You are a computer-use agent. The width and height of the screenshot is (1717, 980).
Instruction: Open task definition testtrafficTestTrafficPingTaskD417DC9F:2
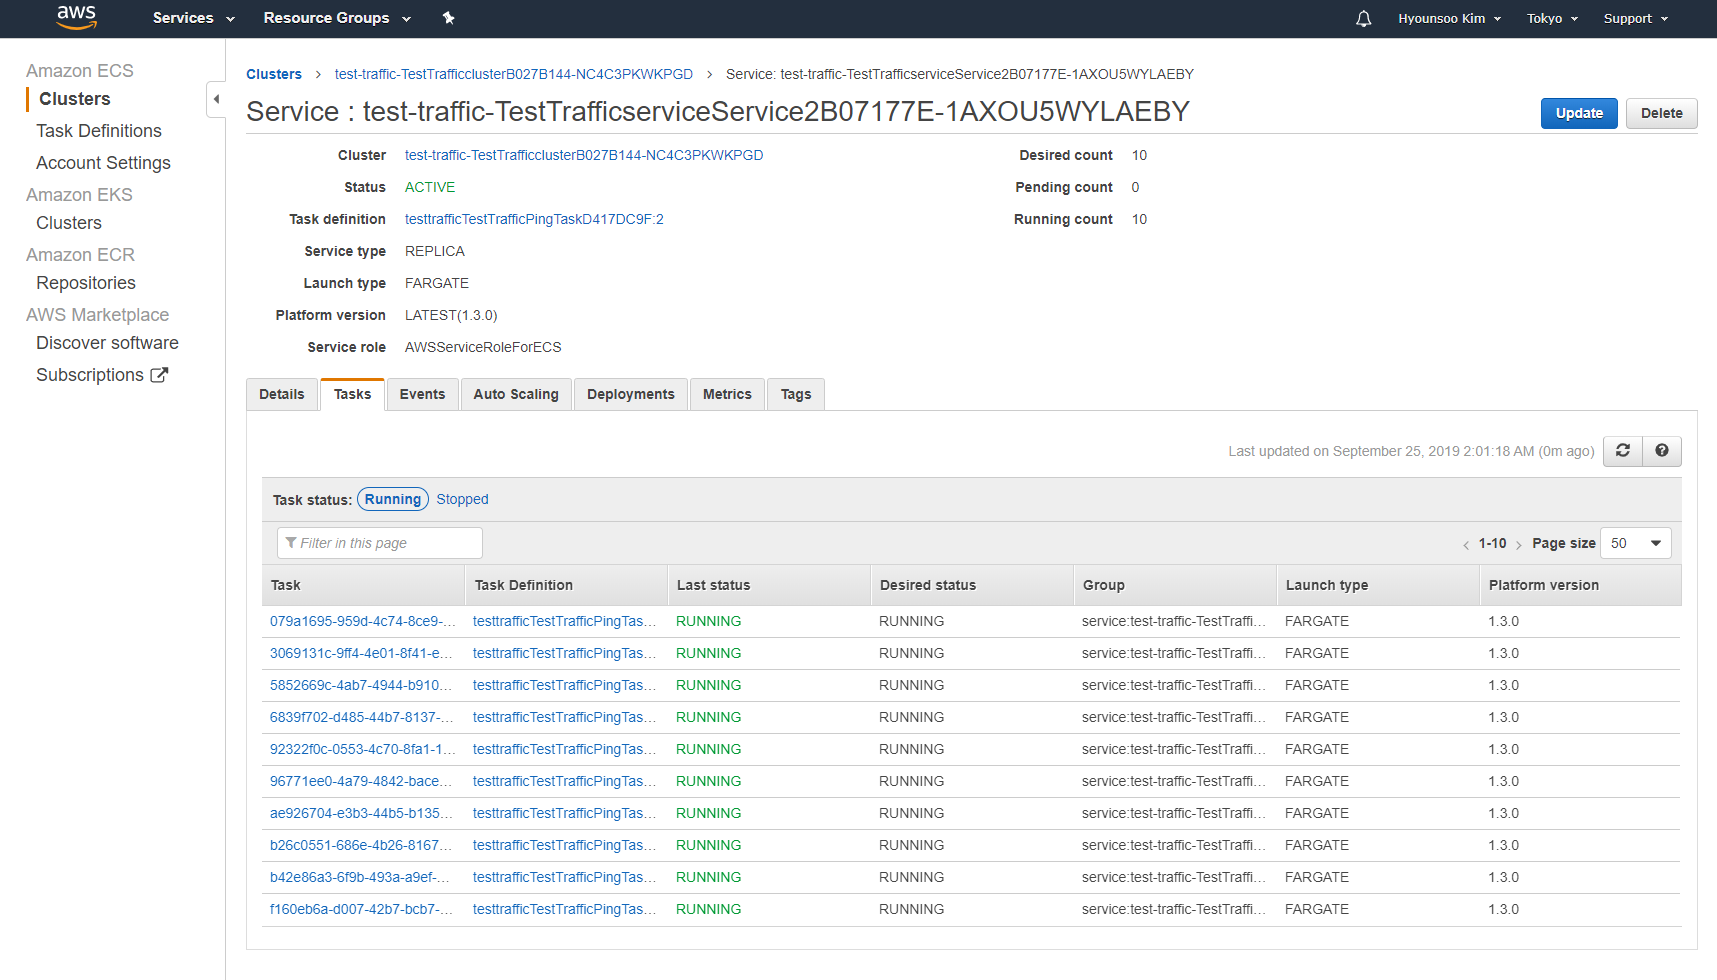[534, 219]
